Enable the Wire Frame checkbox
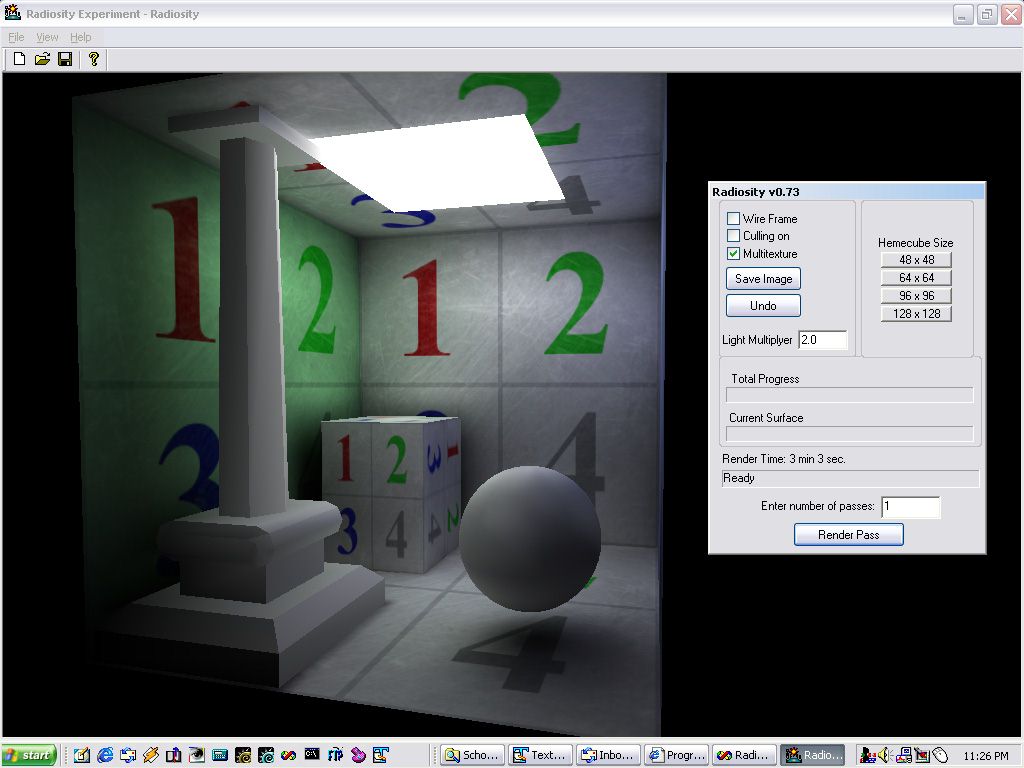Screen dimensions: 1024x768 (x=734, y=219)
